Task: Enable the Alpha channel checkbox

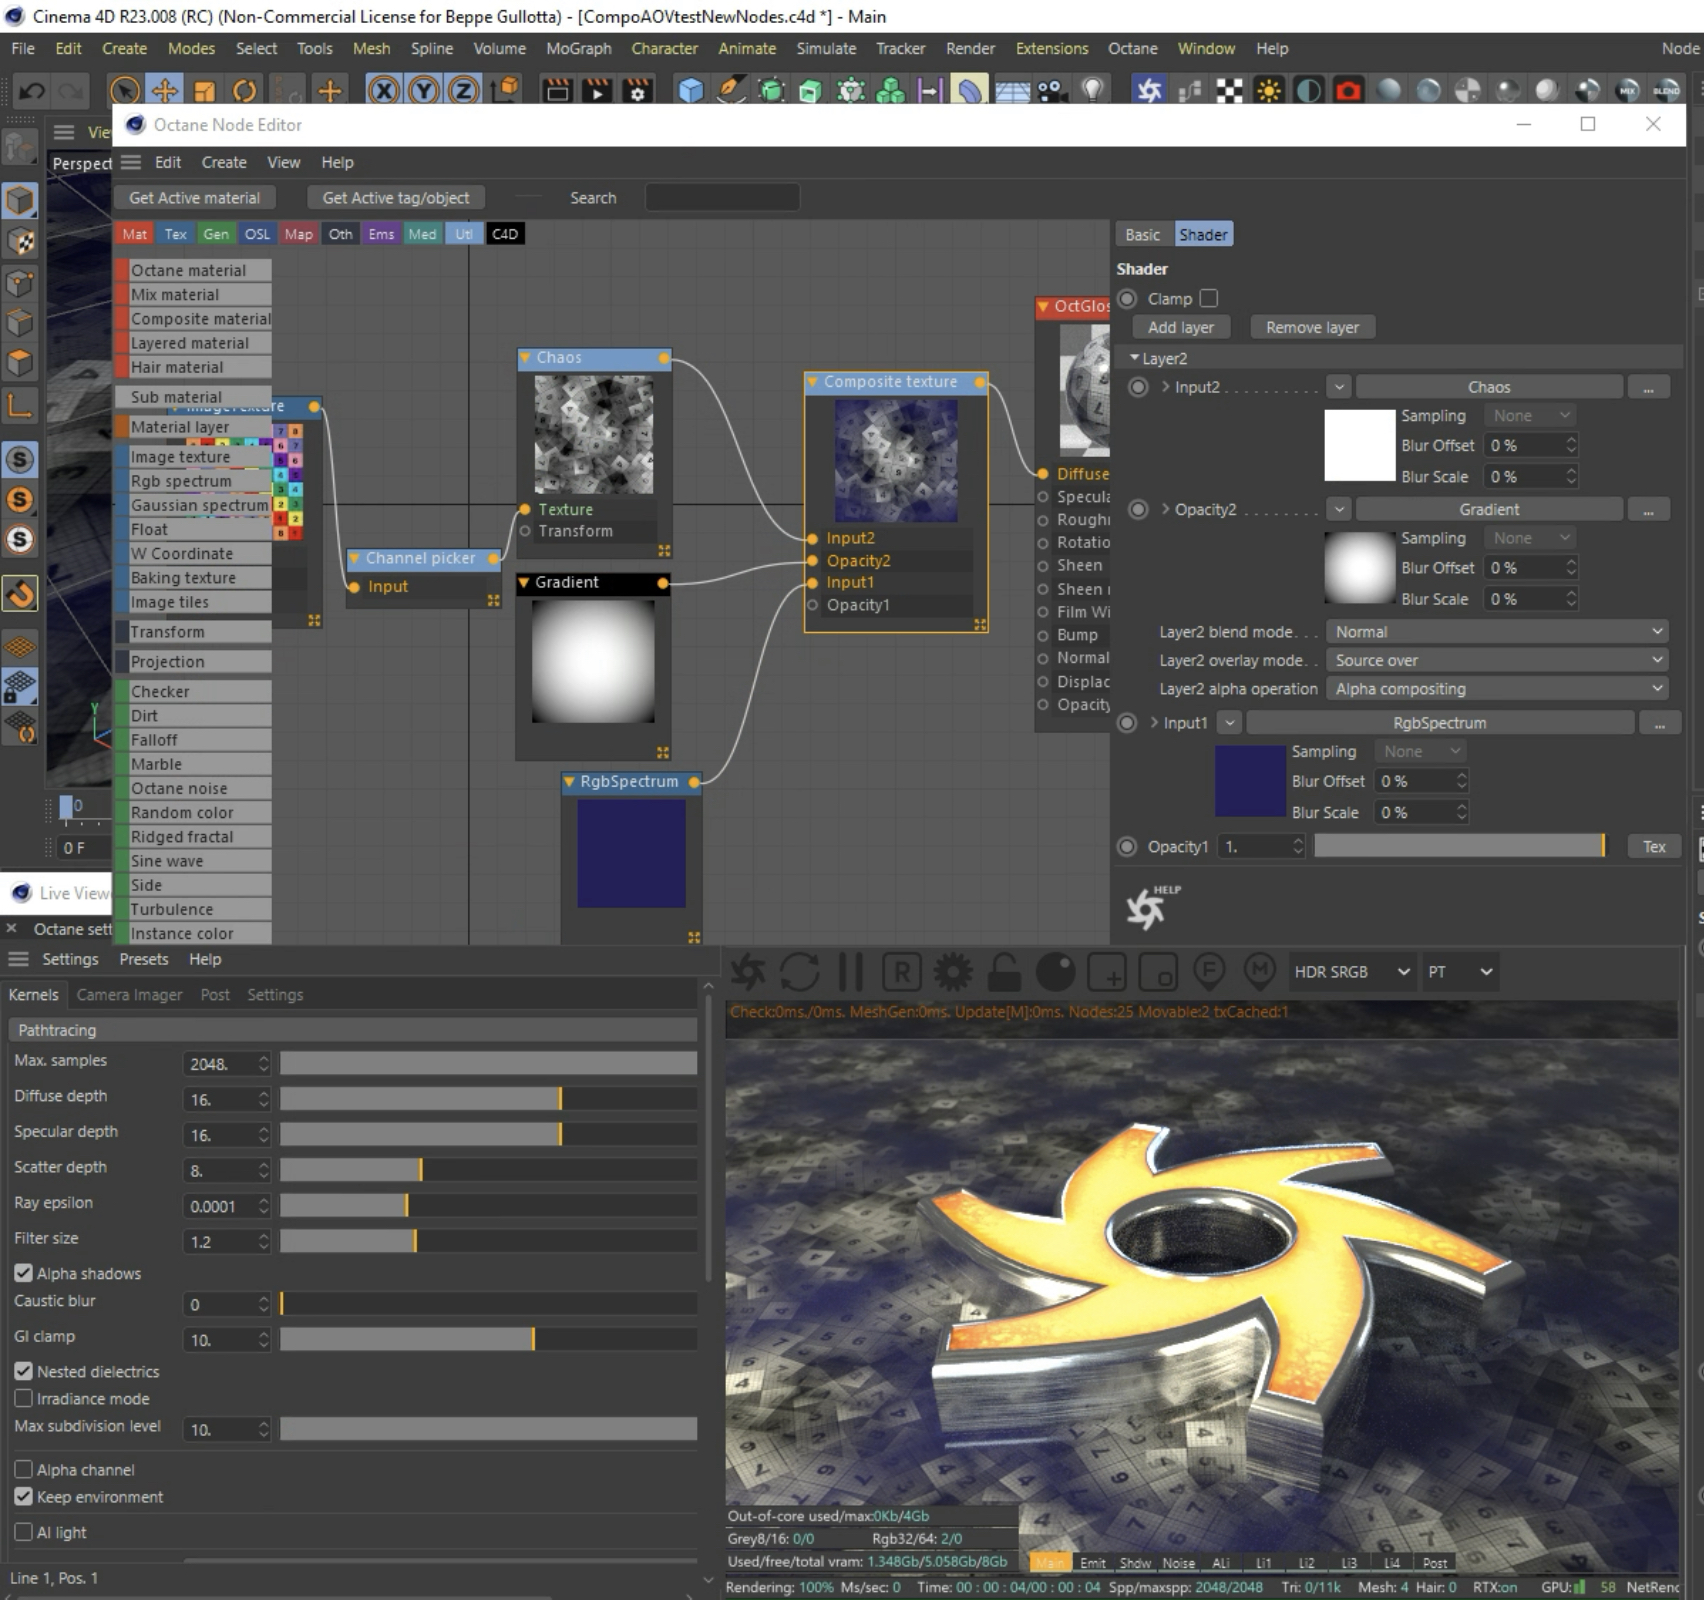Action: tap(23, 1469)
